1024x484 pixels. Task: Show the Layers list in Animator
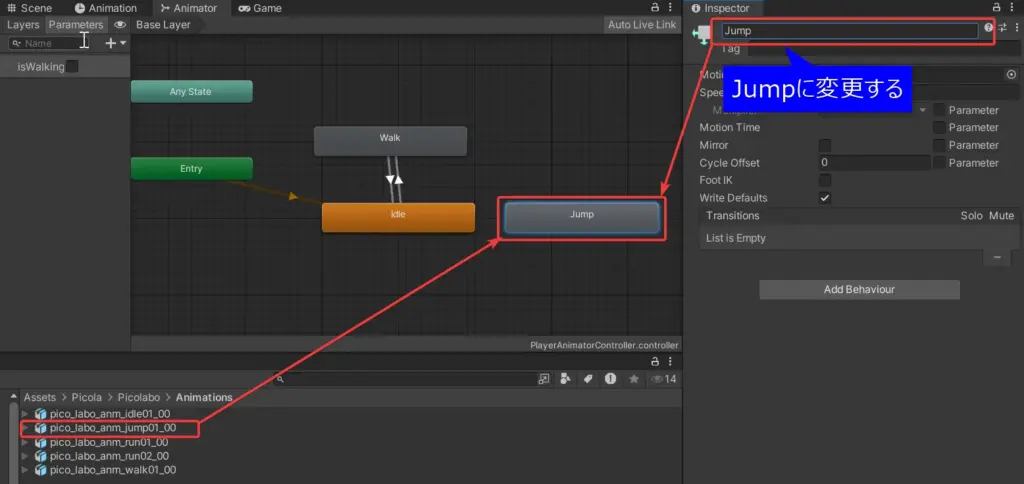[24, 25]
